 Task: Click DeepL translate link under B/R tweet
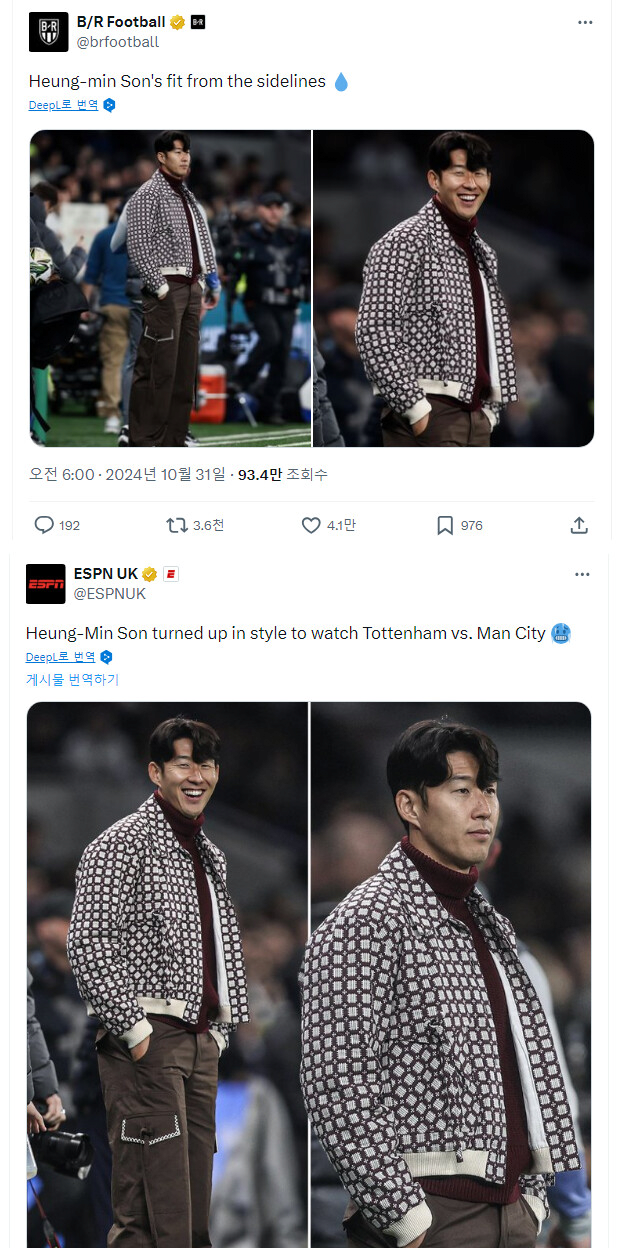pos(64,104)
